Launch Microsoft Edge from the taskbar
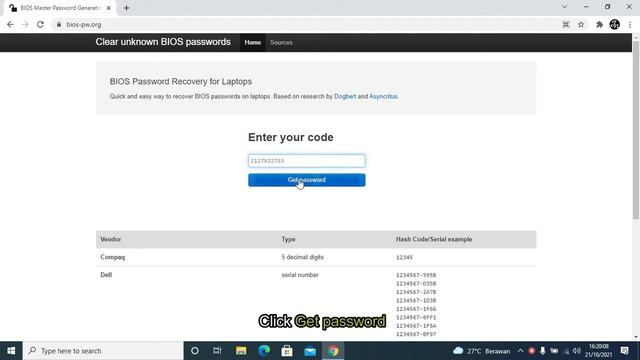640x360 pixels. (x=264, y=351)
